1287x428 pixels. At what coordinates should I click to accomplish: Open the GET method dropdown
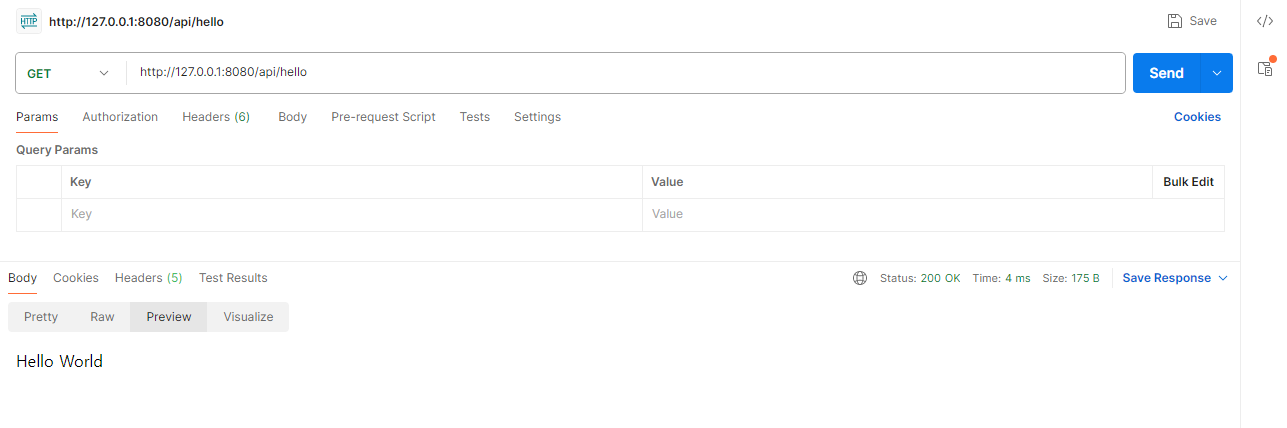pos(68,73)
